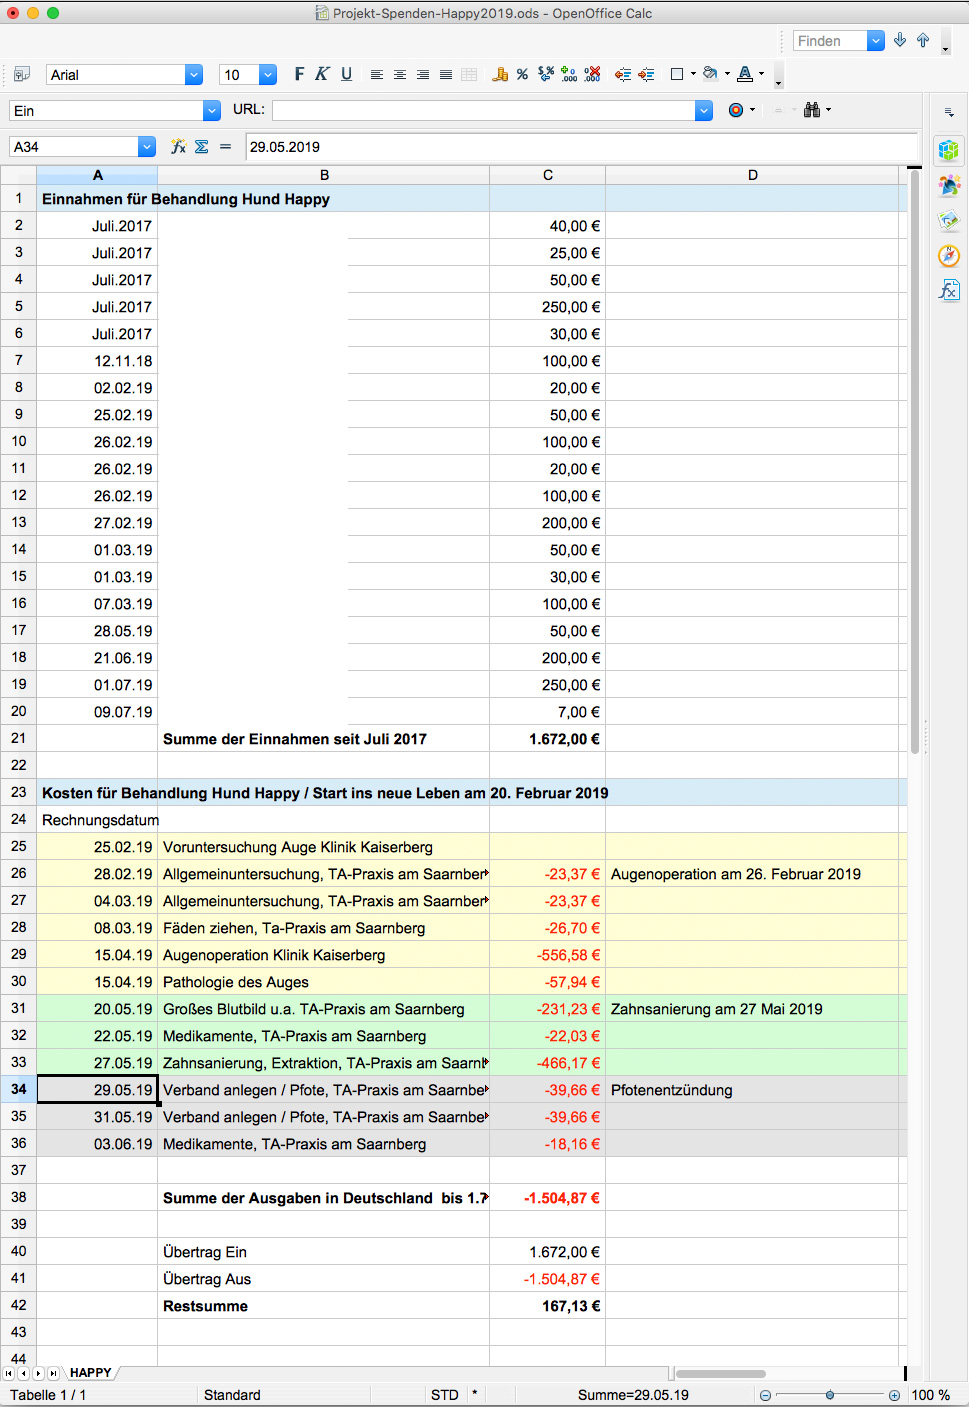Zoom out with minus button
Image resolution: width=969 pixels, height=1407 pixels.
[765, 1395]
